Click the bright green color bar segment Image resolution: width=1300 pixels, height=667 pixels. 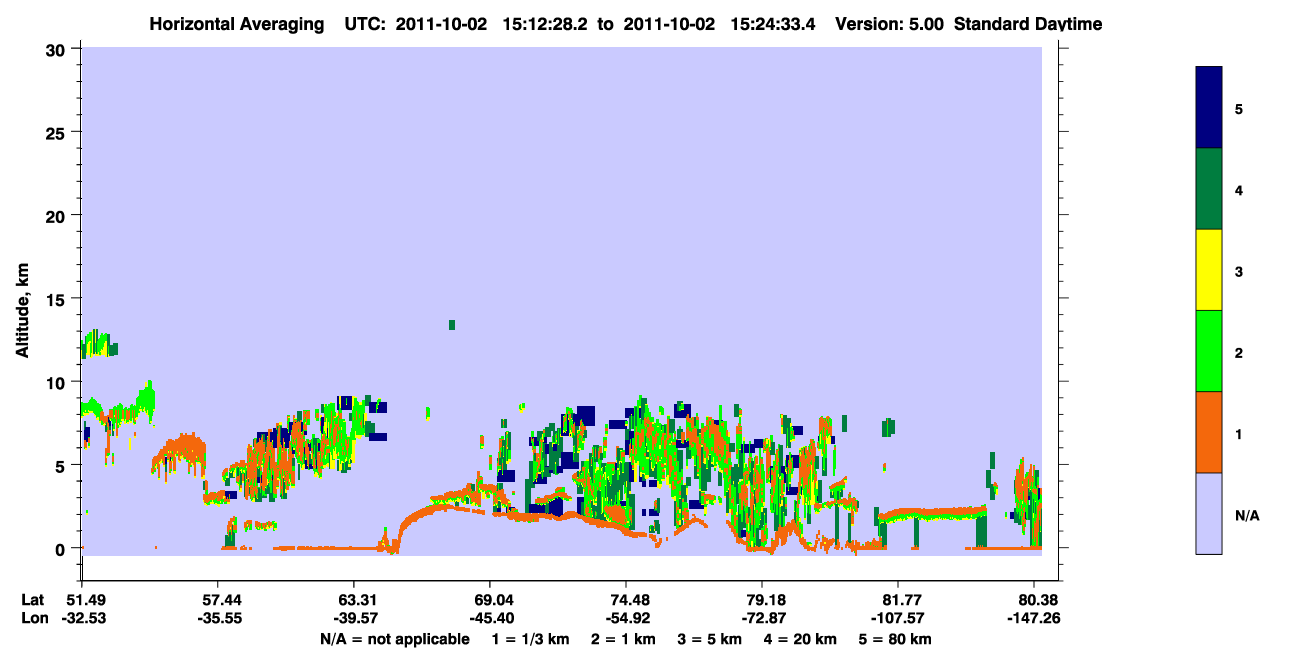(1209, 351)
